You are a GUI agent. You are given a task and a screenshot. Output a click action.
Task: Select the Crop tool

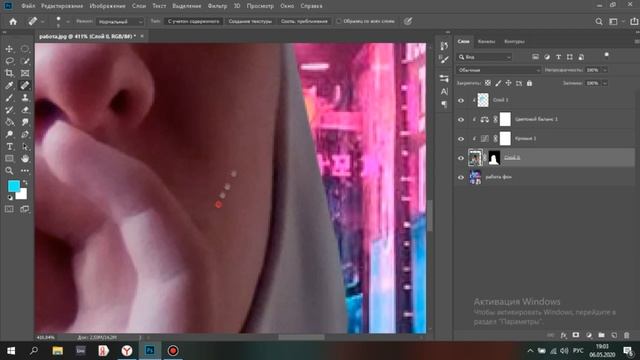[x=9, y=73]
